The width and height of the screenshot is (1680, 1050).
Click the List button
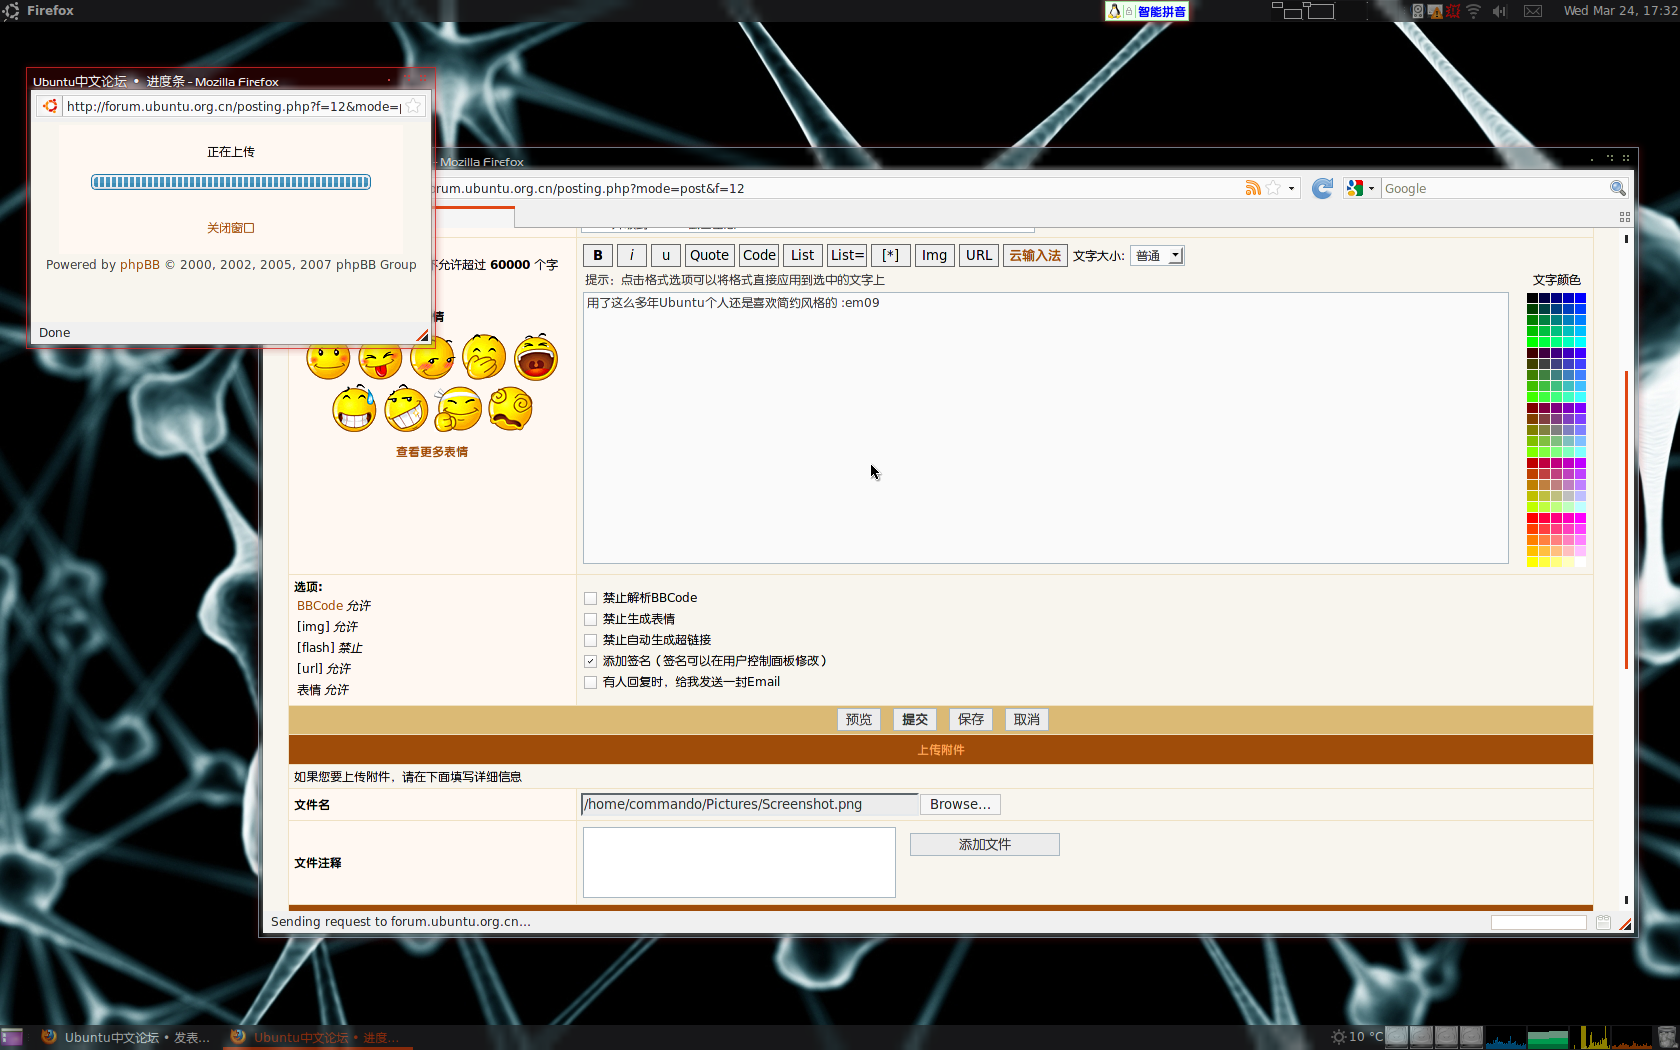[802, 255]
